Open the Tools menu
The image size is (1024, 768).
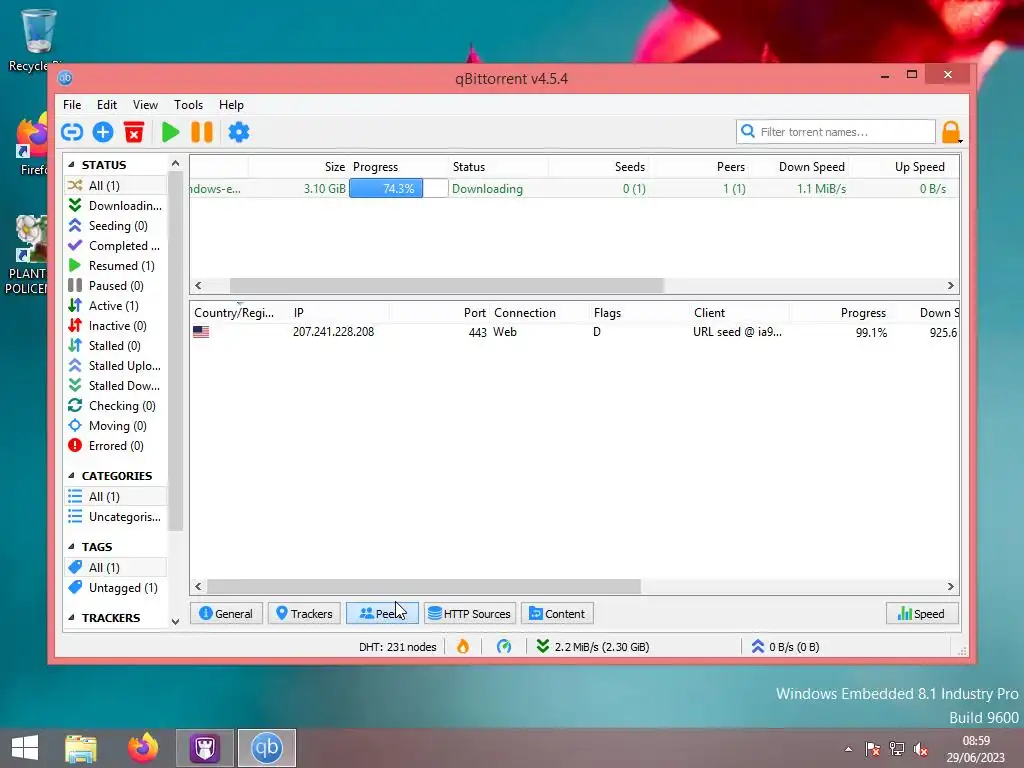pos(188,104)
